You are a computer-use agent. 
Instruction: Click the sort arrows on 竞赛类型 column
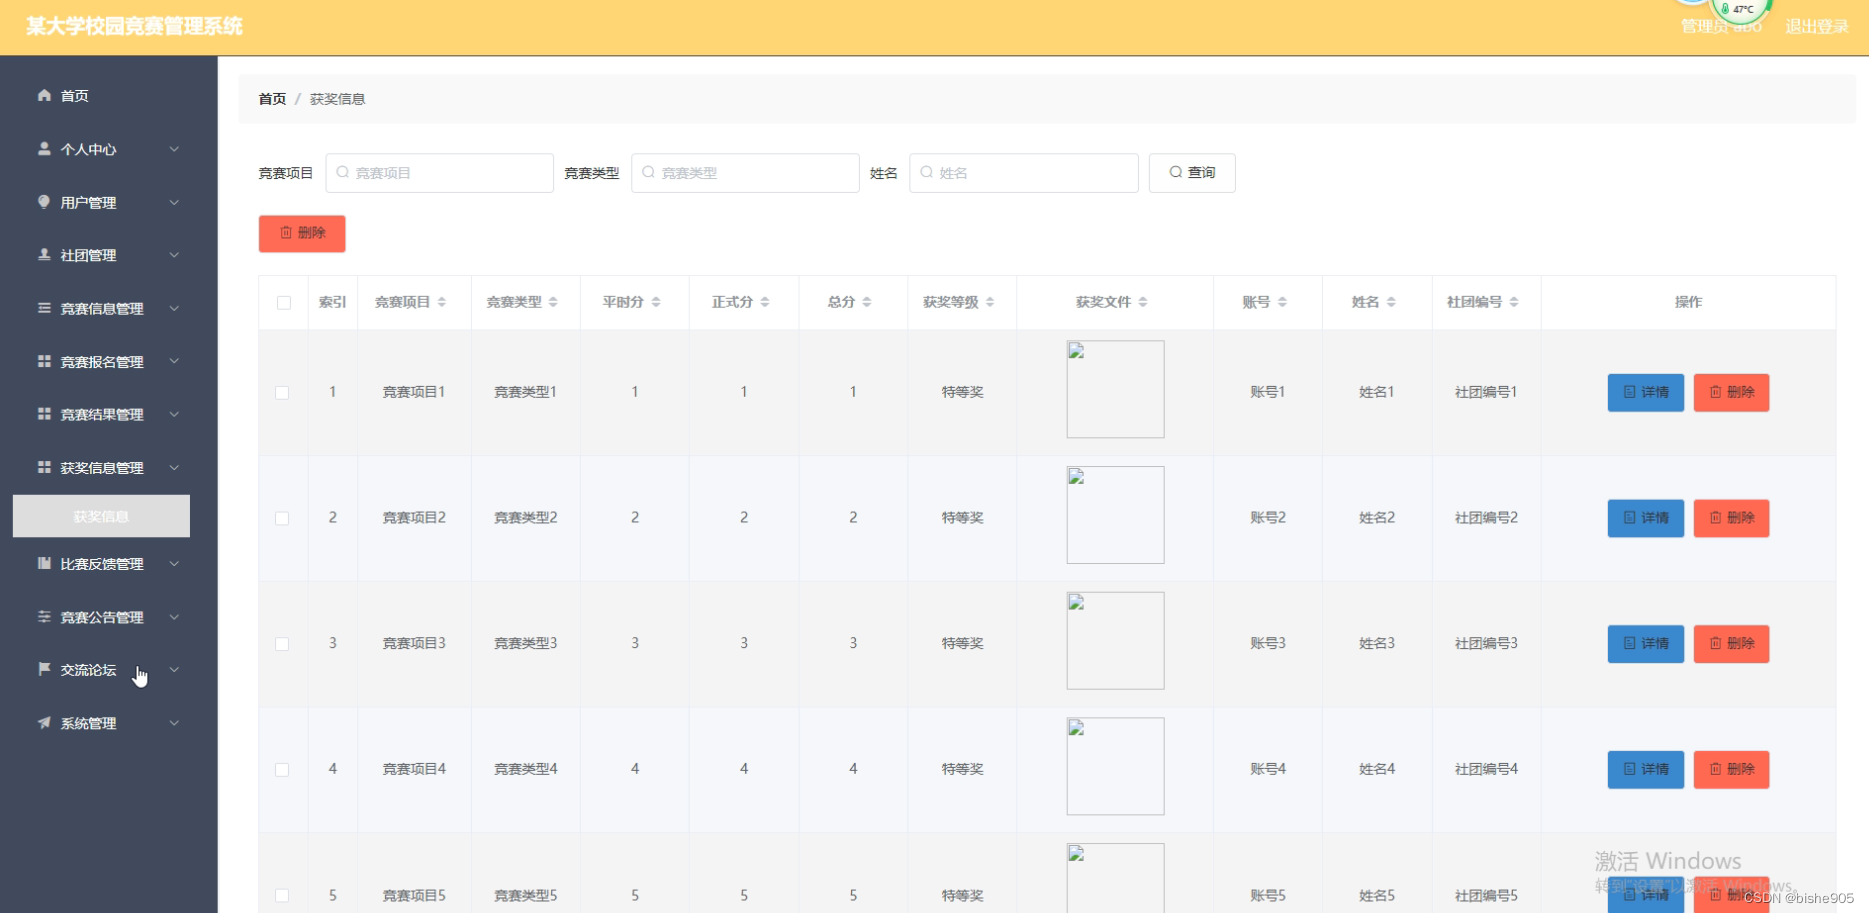pyautogui.click(x=553, y=302)
